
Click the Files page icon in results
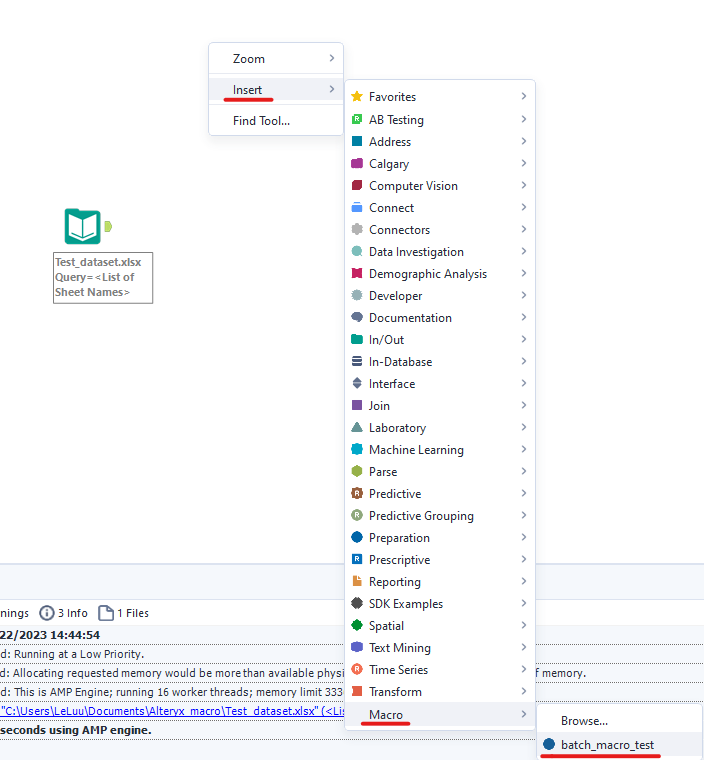click(106, 613)
